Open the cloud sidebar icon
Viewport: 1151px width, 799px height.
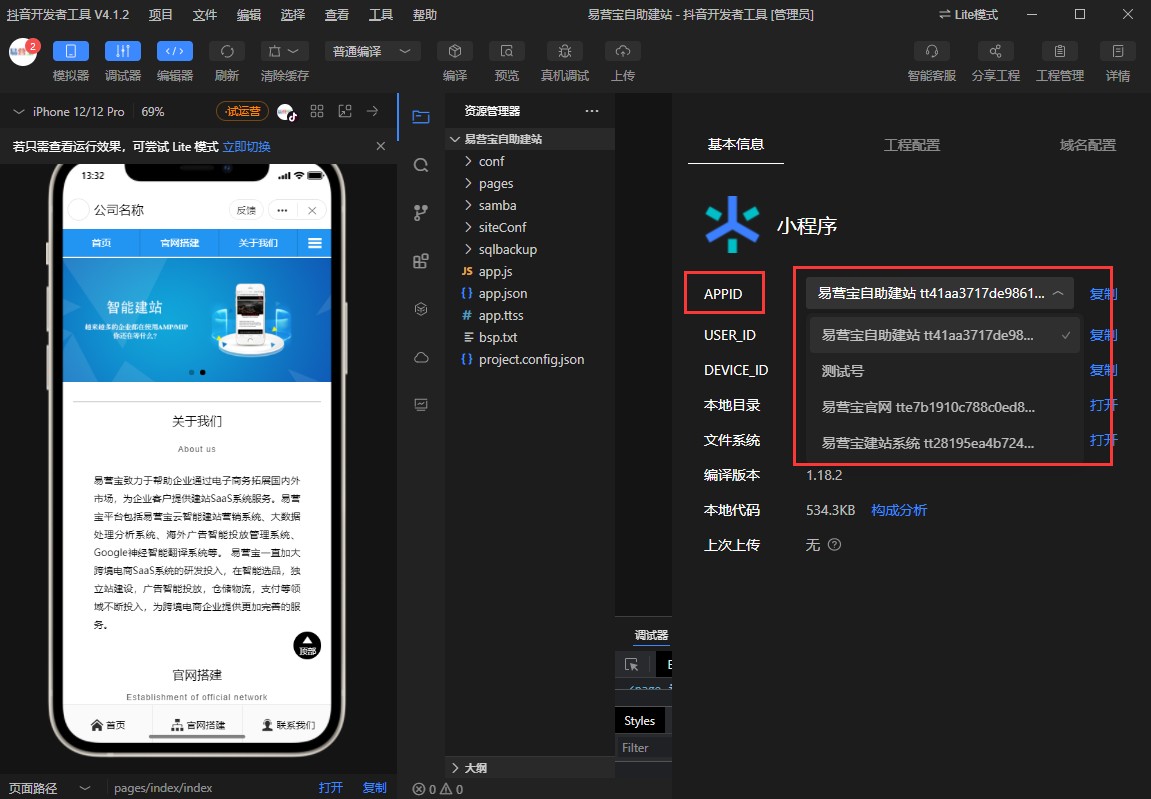coord(421,358)
